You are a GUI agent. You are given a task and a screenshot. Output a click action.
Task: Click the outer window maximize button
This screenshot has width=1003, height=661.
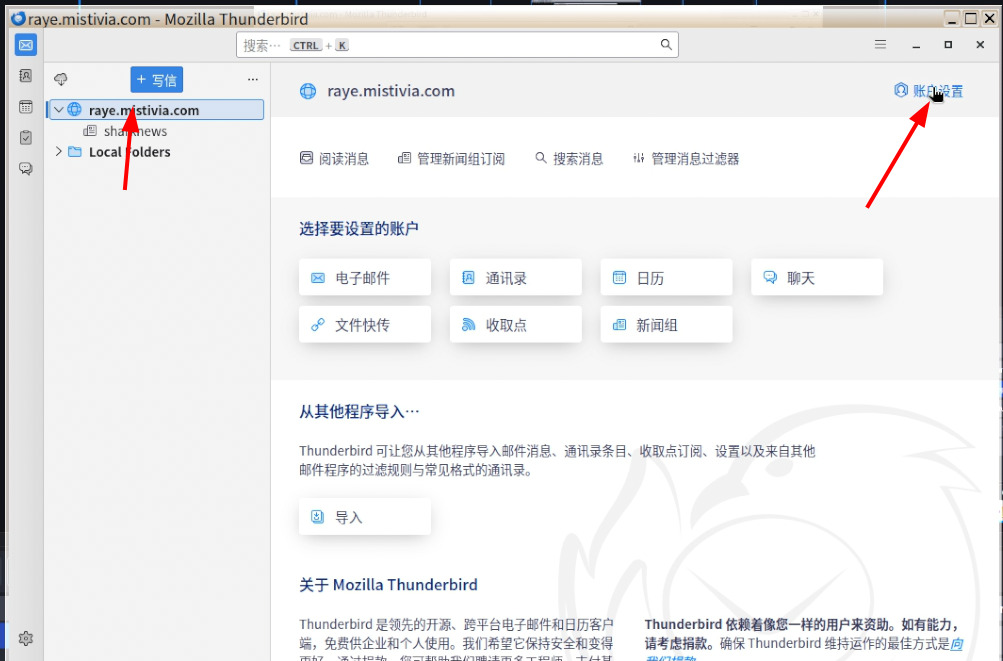coord(970,19)
